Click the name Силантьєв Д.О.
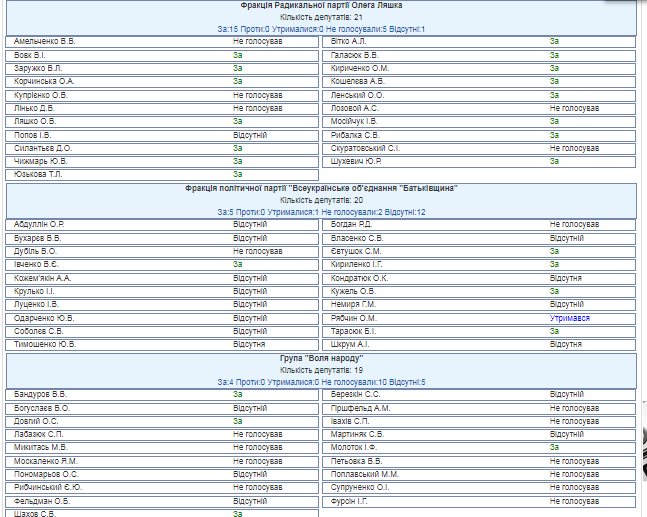The image size is (647, 517). 43,148
